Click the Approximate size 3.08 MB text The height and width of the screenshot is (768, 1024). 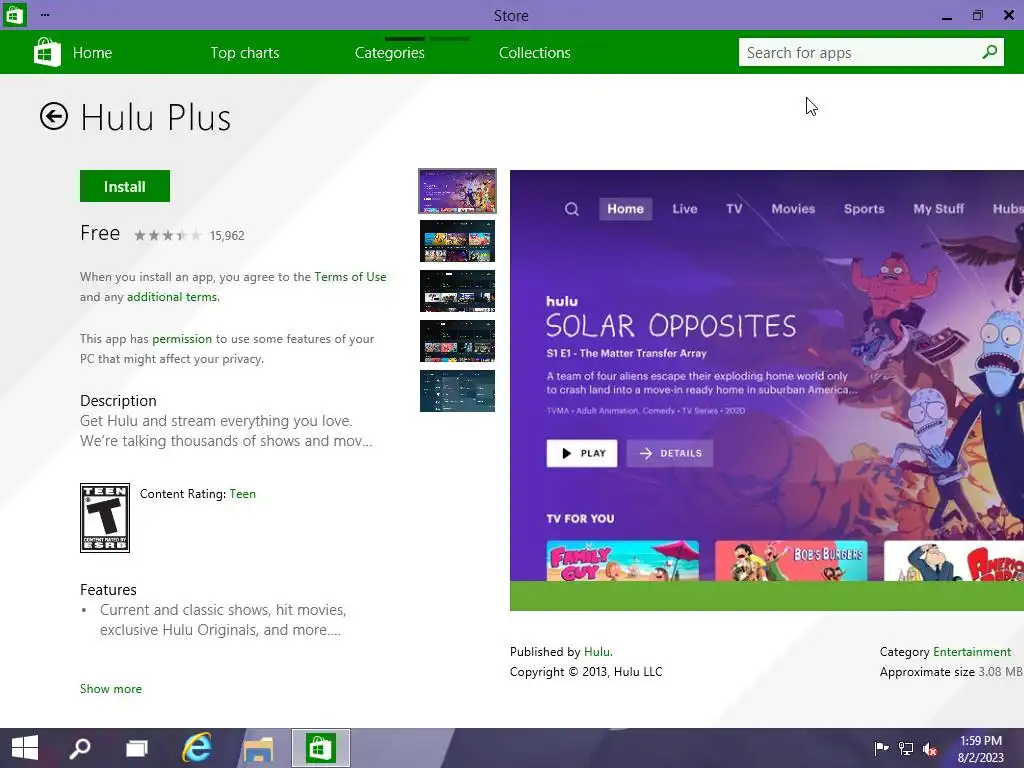951,672
